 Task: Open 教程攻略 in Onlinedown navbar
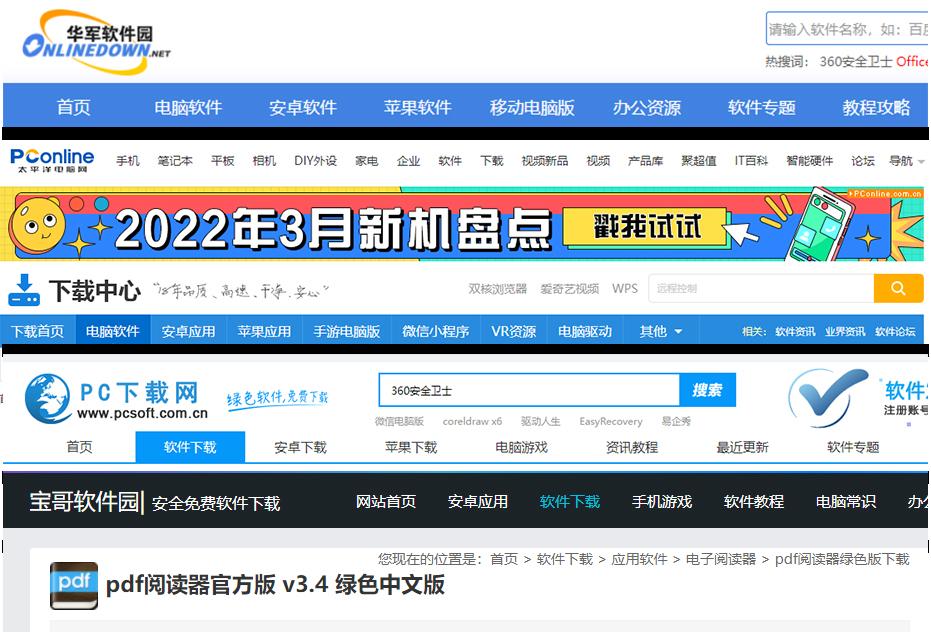click(876, 108)
